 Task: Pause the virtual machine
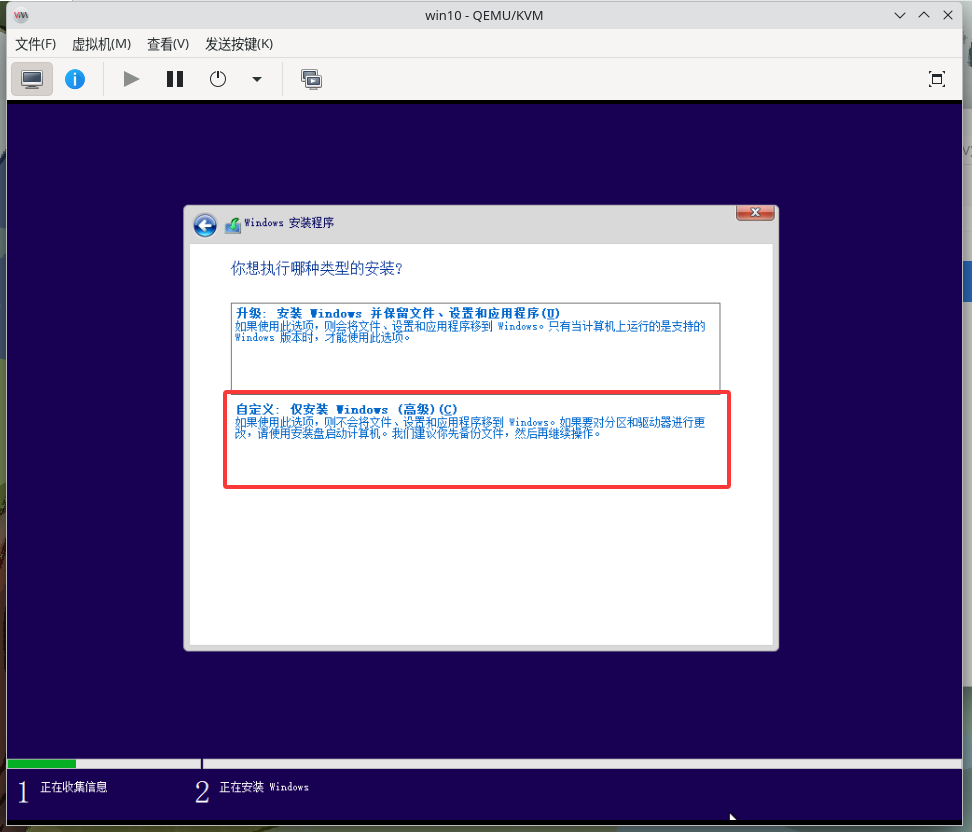click(x=175, y=79)
